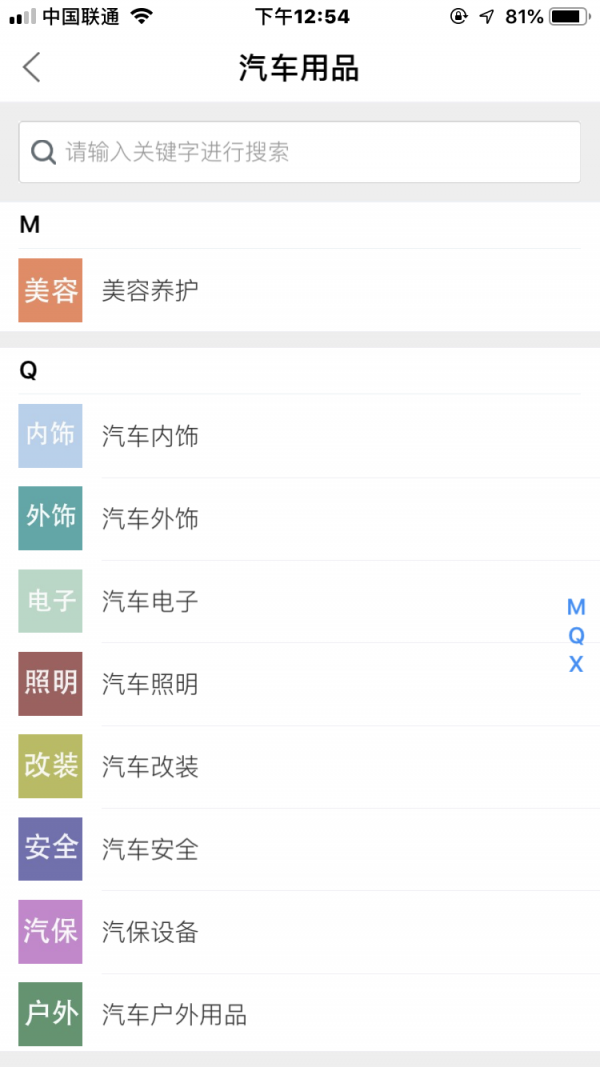
Task: Tap the 照明 lighting category icon
Action: point(50,684)
